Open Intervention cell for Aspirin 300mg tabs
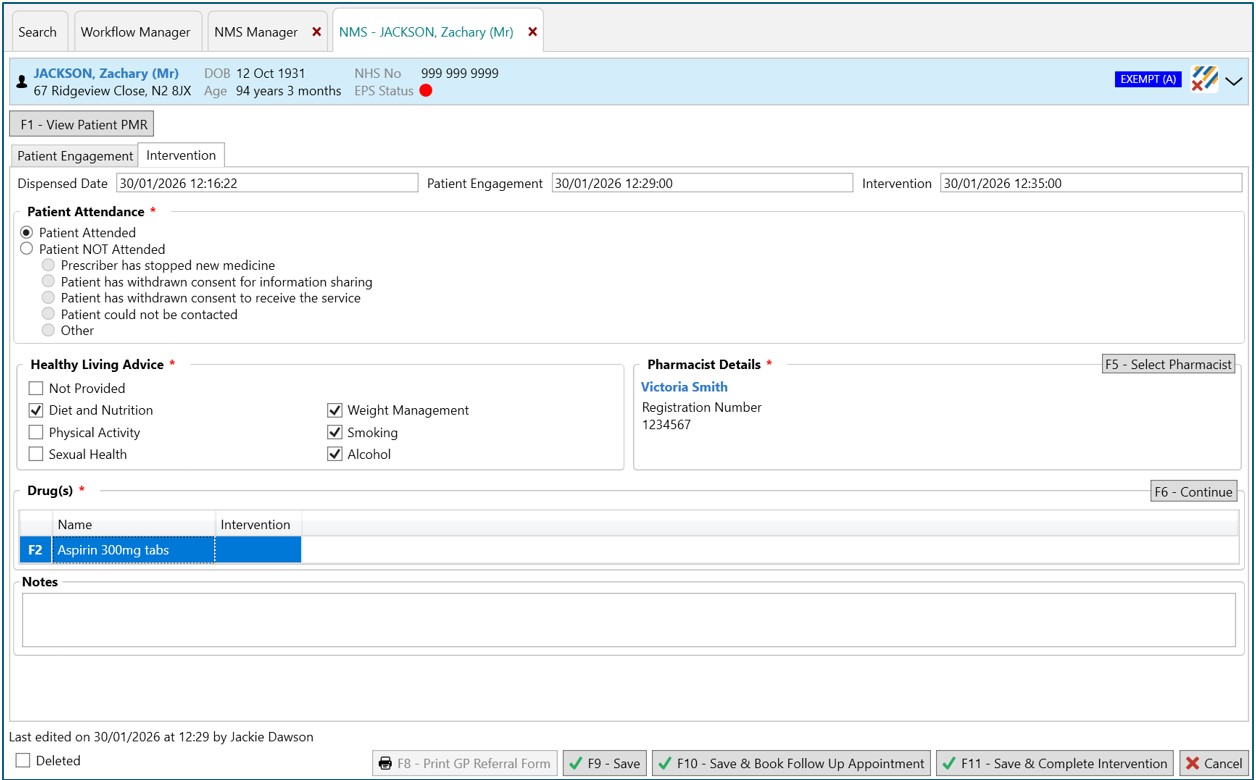The image size is (1256, 780). pyautogui.click(x=257, y=550)
